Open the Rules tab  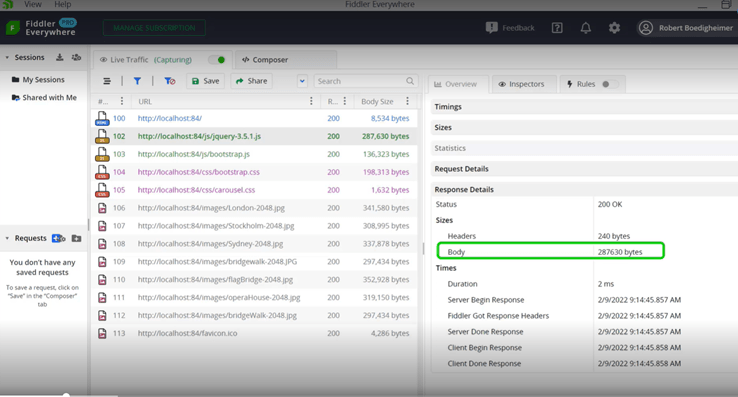click(593, 84)
